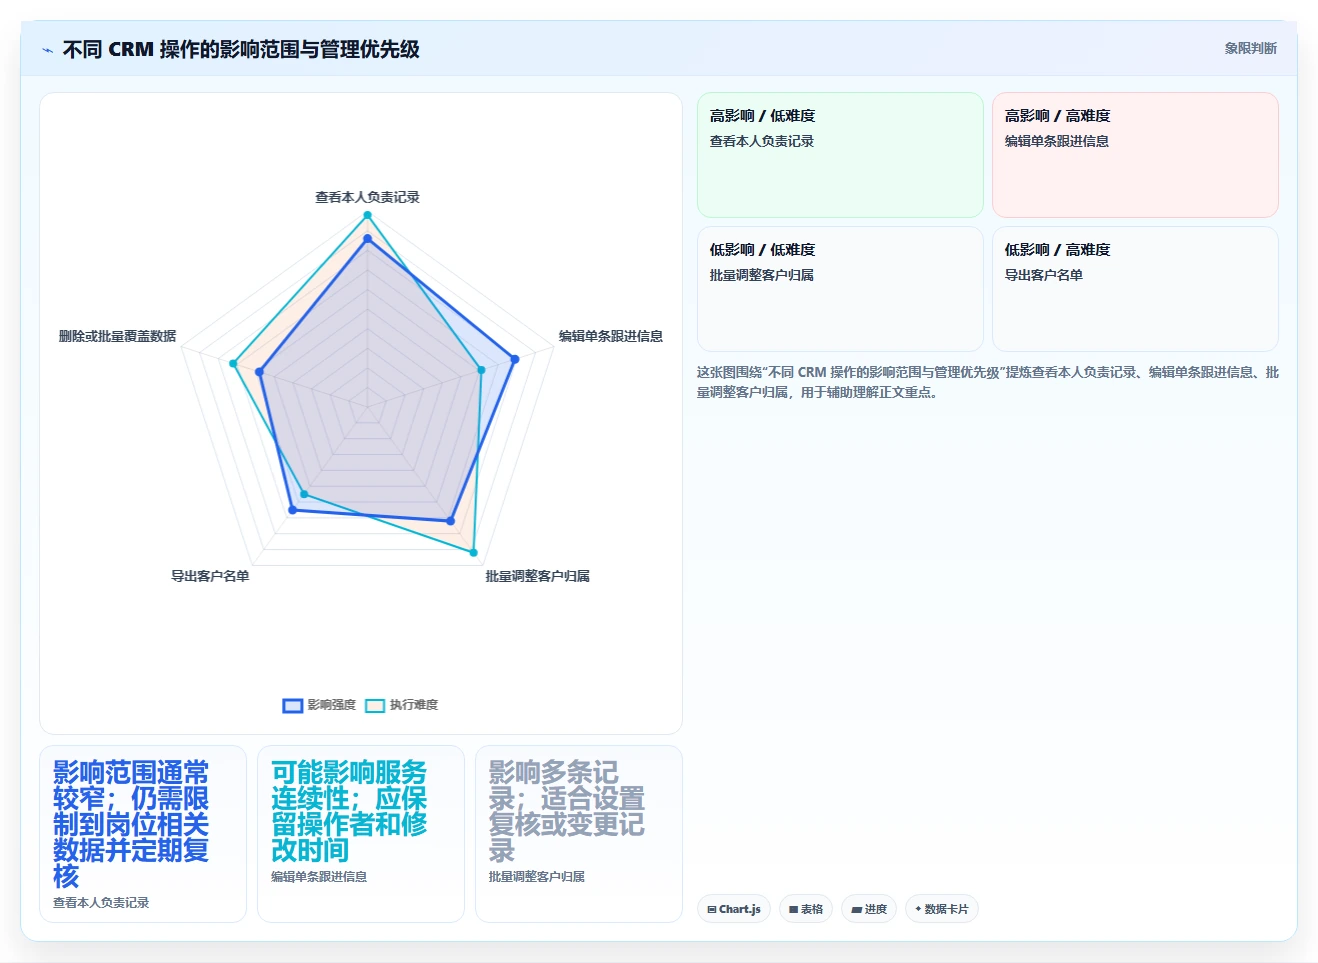The image size is (1318, 963).
Task: Click the radar axis label 删除或批量覆盖数据
Action: point(117,336)
